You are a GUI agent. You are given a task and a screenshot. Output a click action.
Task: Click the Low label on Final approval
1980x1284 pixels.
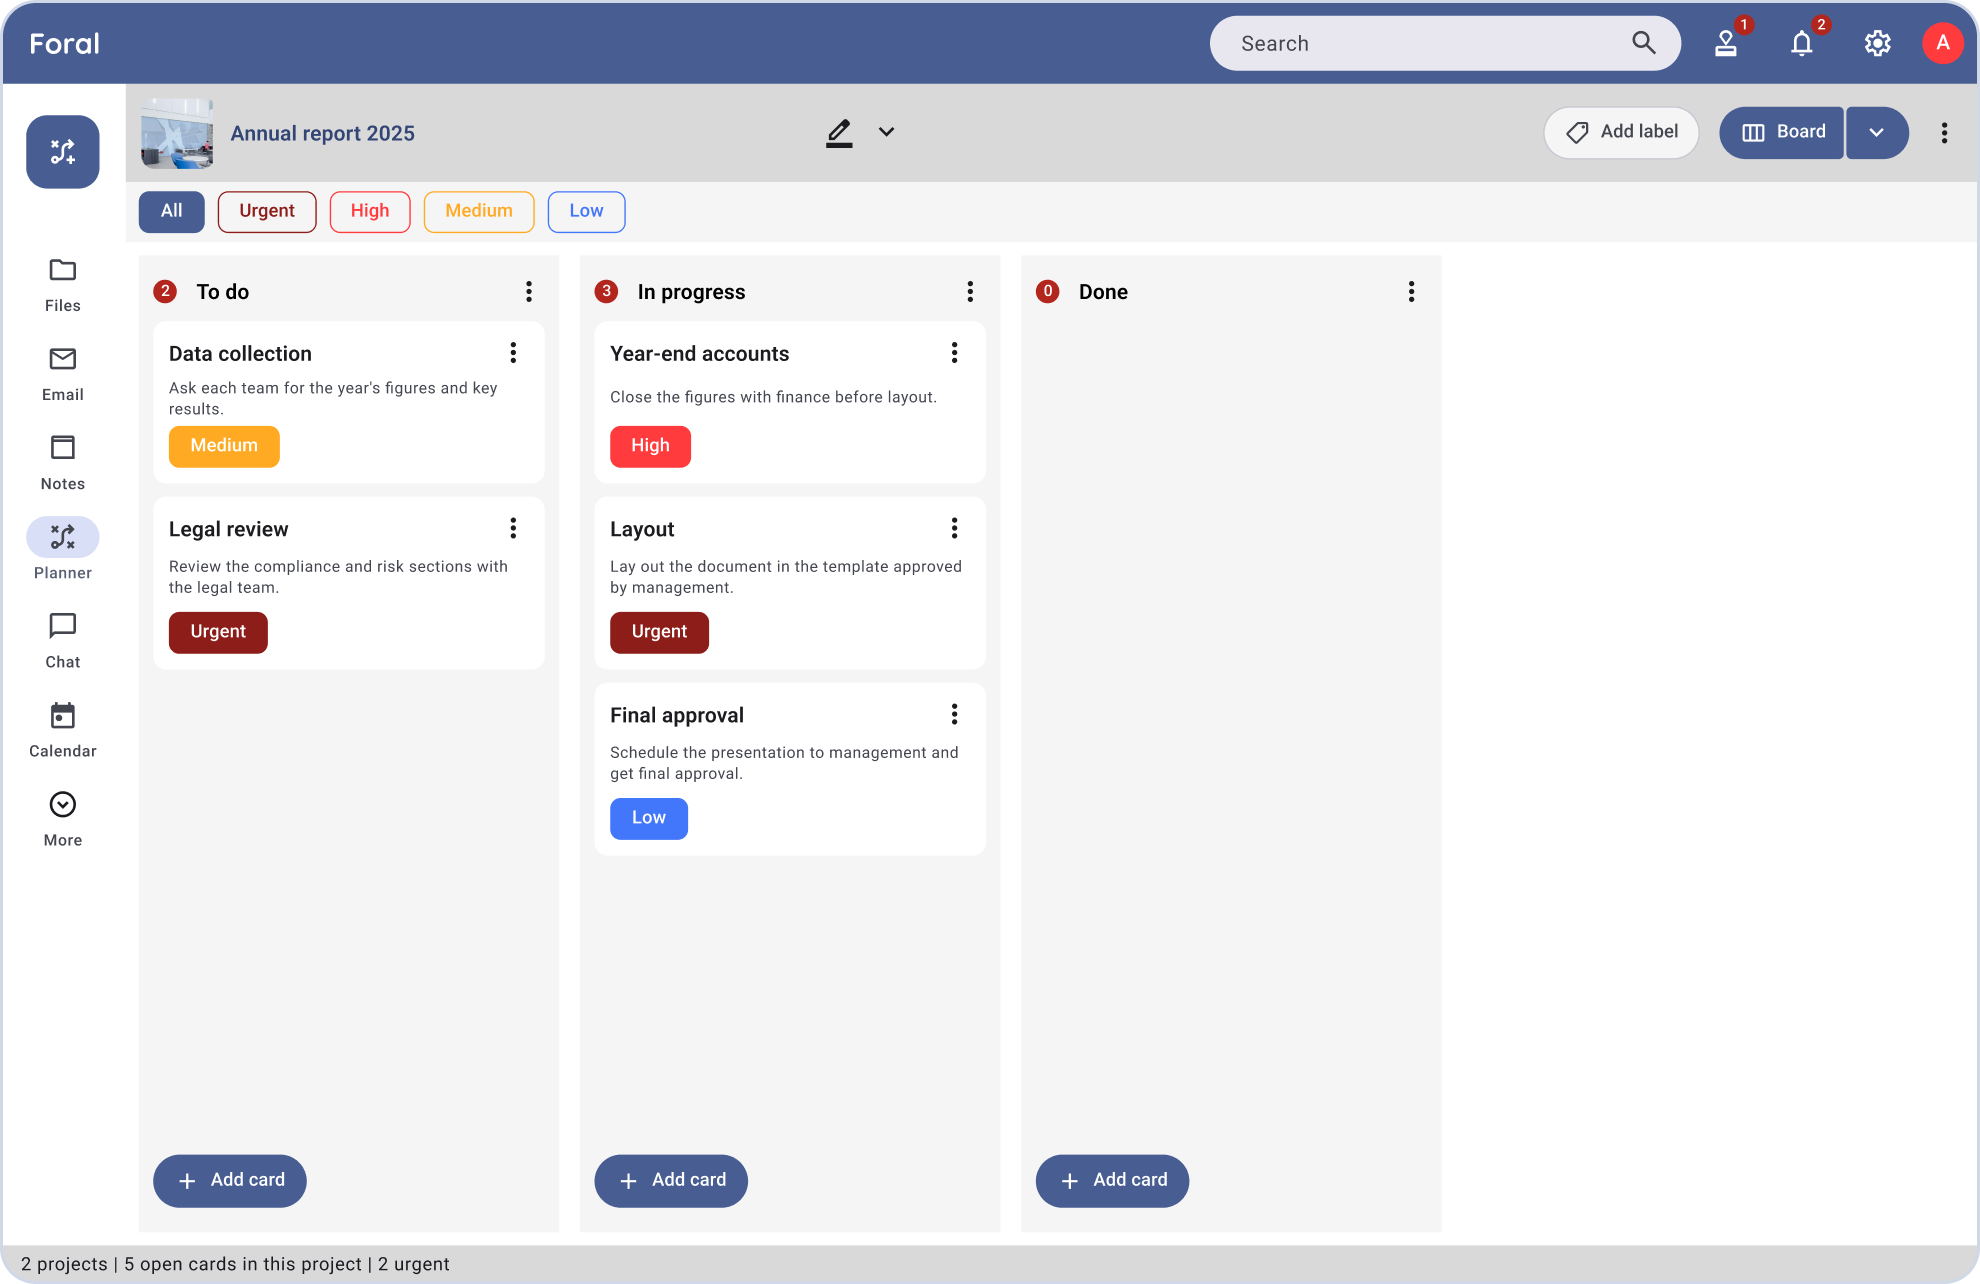click(649, 818)
